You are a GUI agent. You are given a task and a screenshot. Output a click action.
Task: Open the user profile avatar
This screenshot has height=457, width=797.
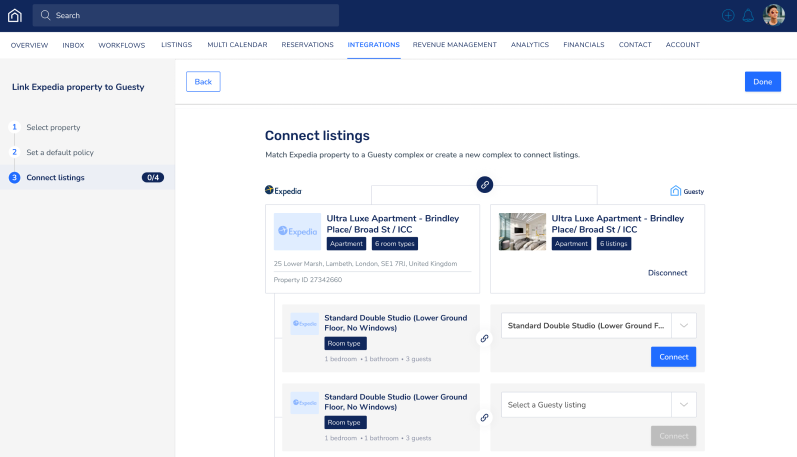[x=774, y=15]
